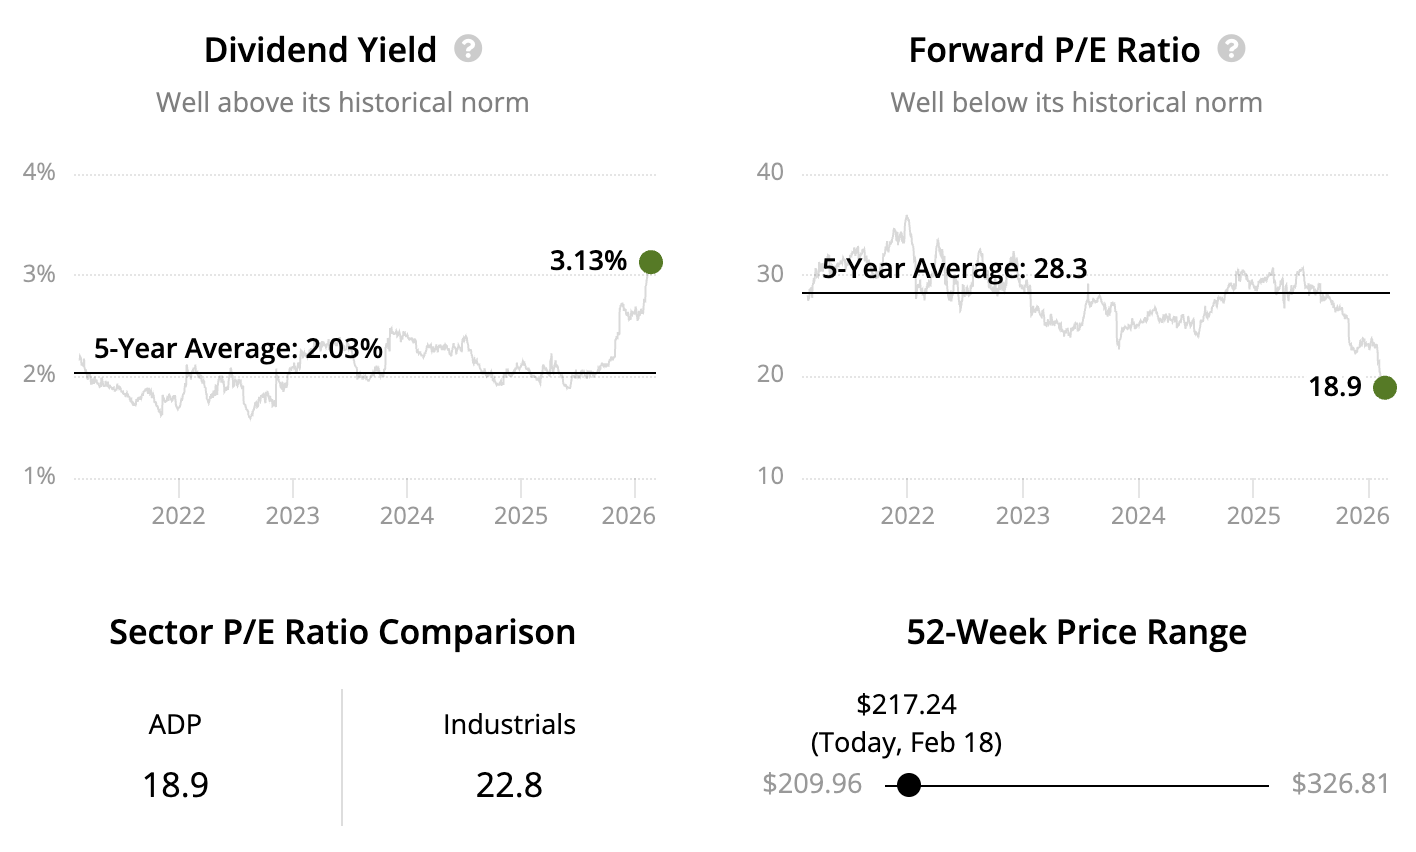Click the $217.24 current price label
This screenshot has height=852, width=1416.
pyautogui.click(x=906, y=705)
